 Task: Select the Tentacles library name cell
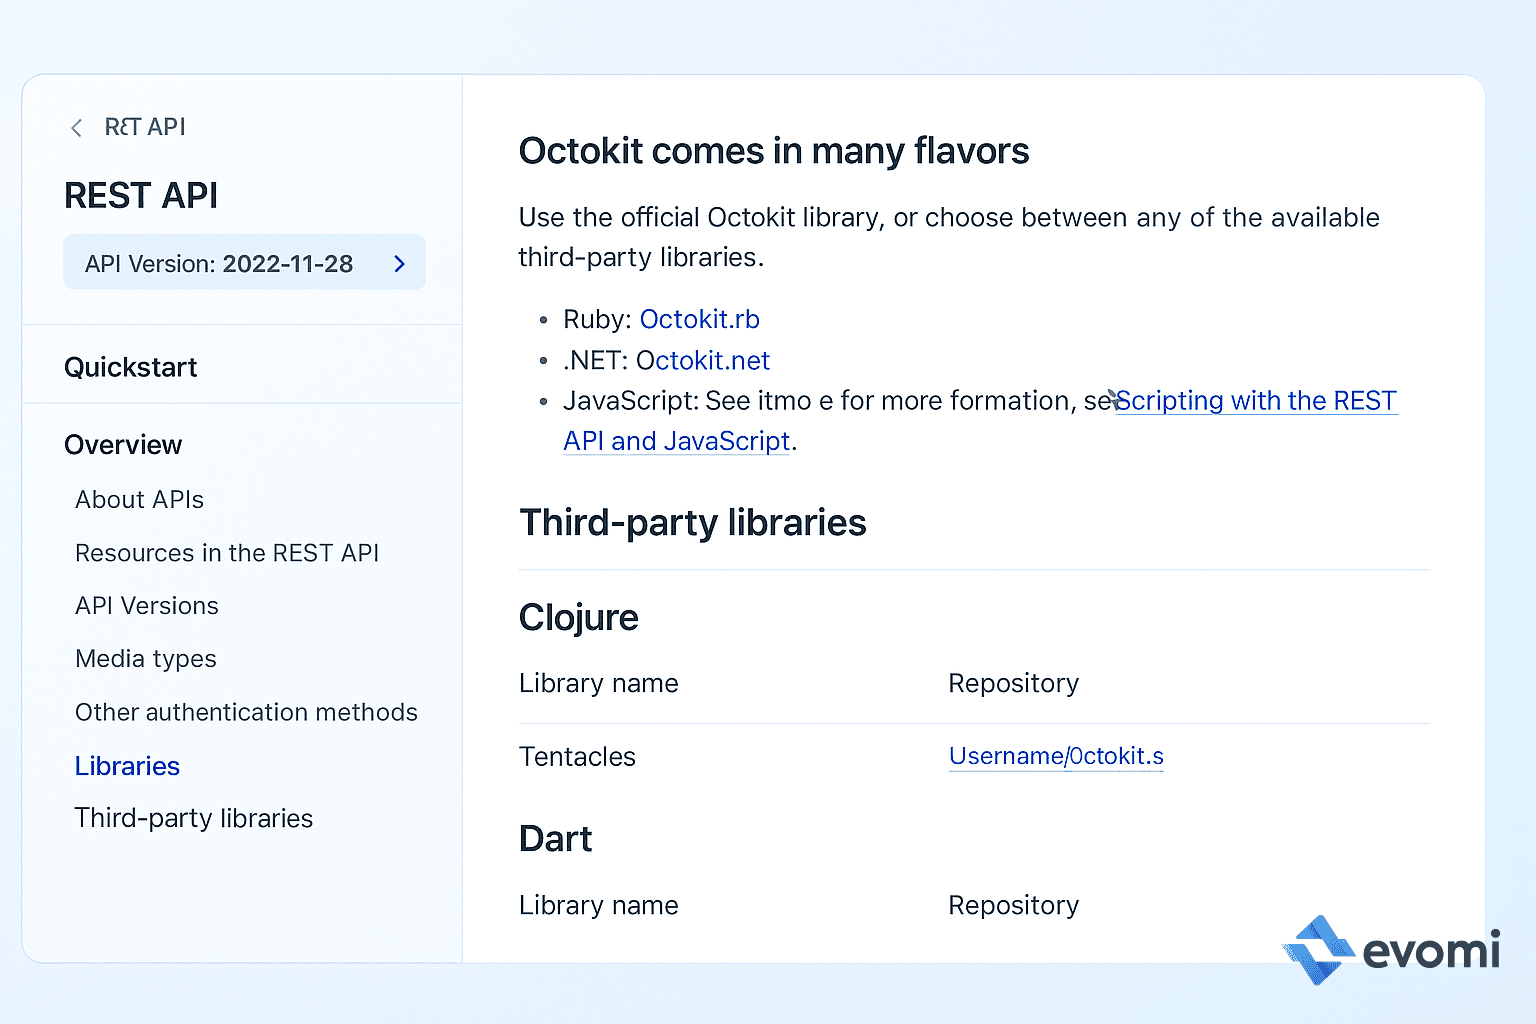(577, 757)
